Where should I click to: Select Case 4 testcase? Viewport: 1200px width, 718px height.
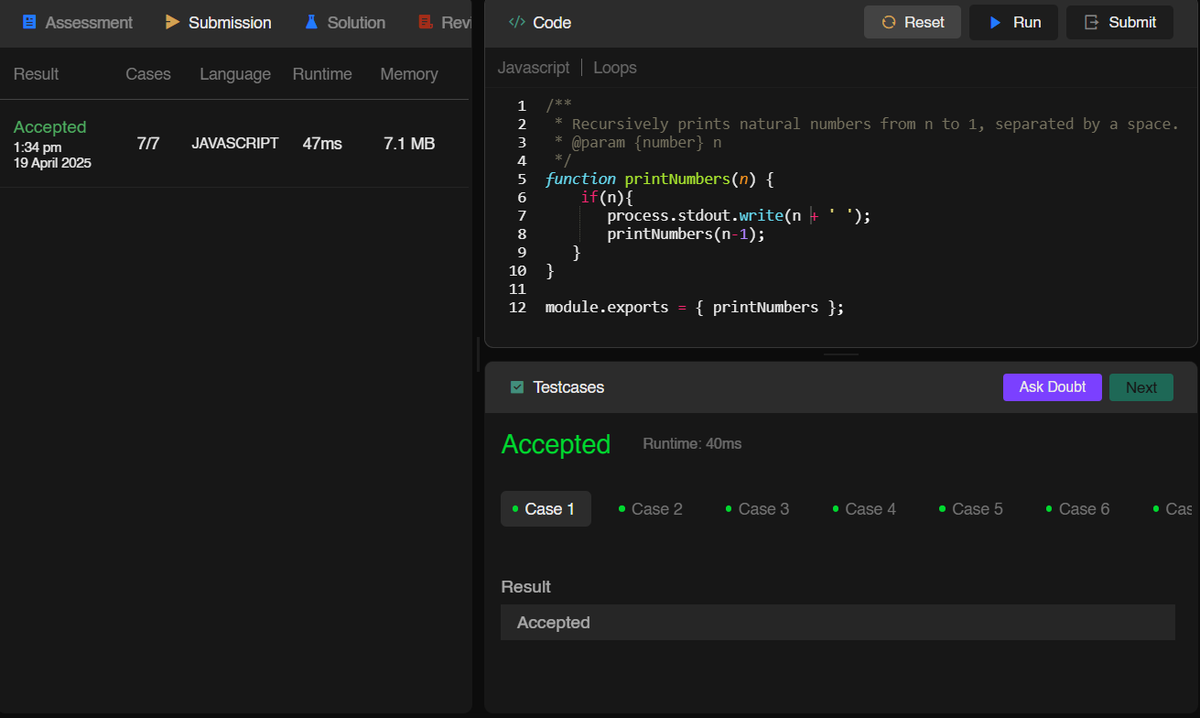[x=865, y=509]
